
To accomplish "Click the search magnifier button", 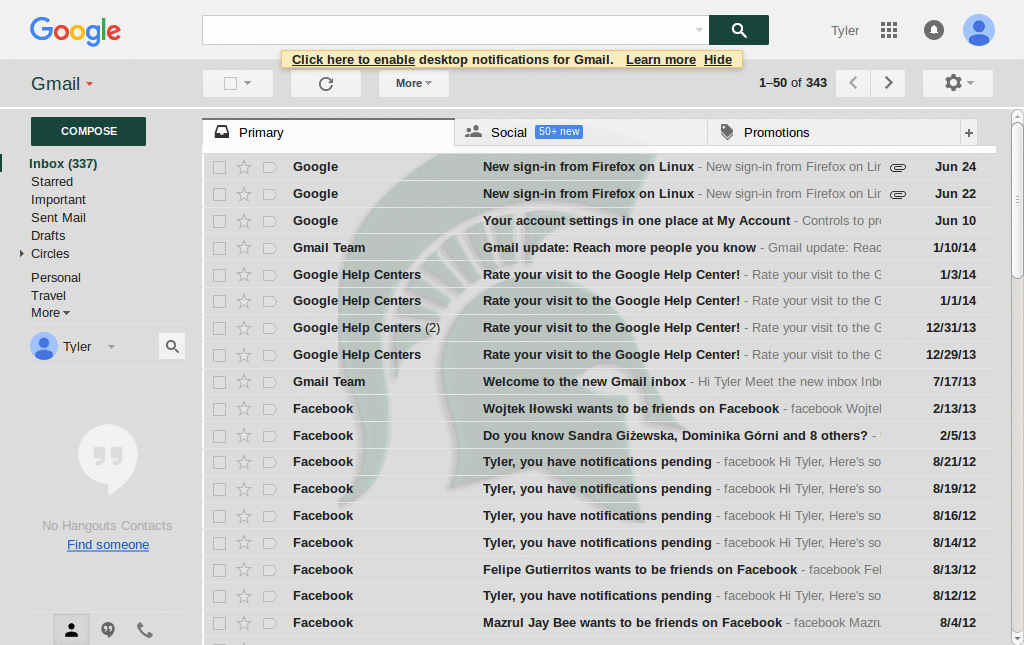I will pyautogui.click(x=739, y=30).
